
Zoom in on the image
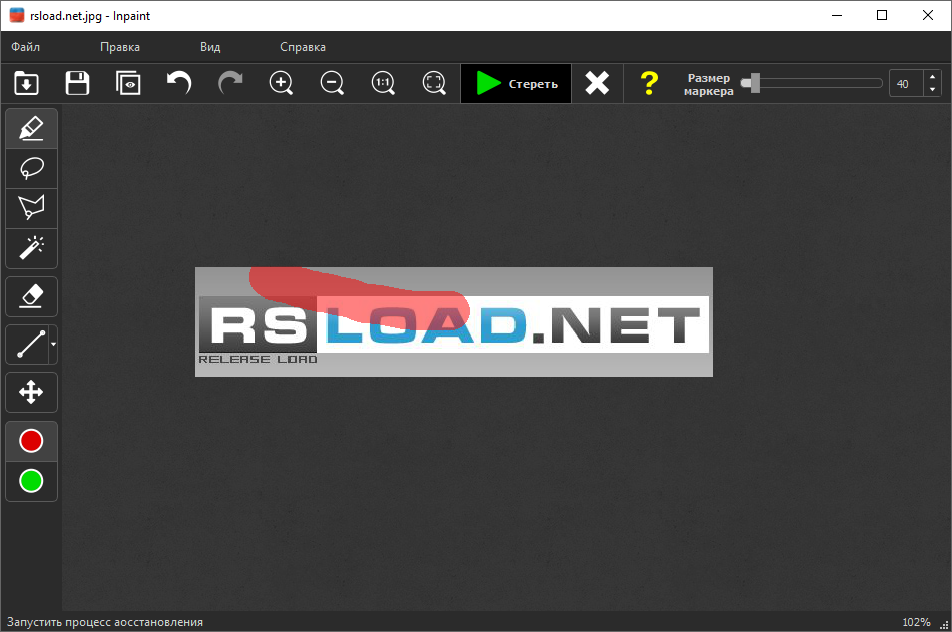(x=281, y=83)
